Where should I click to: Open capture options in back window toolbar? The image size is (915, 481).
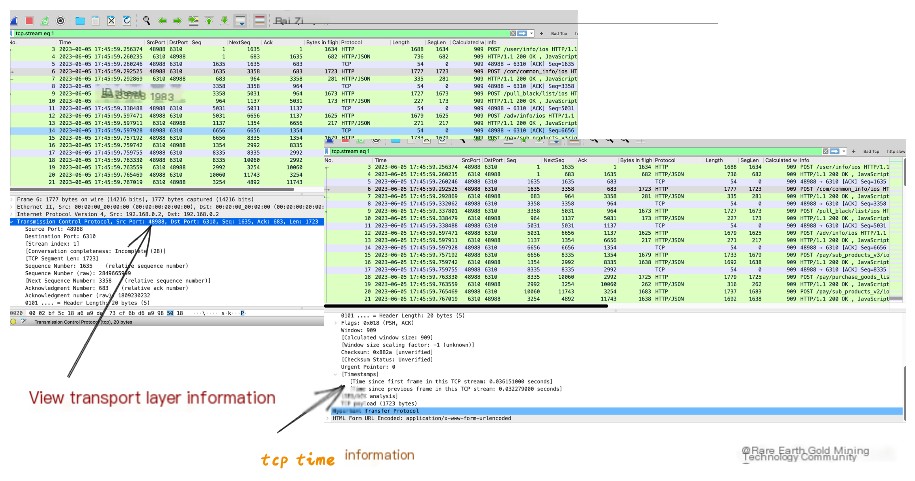coord(60,20)
